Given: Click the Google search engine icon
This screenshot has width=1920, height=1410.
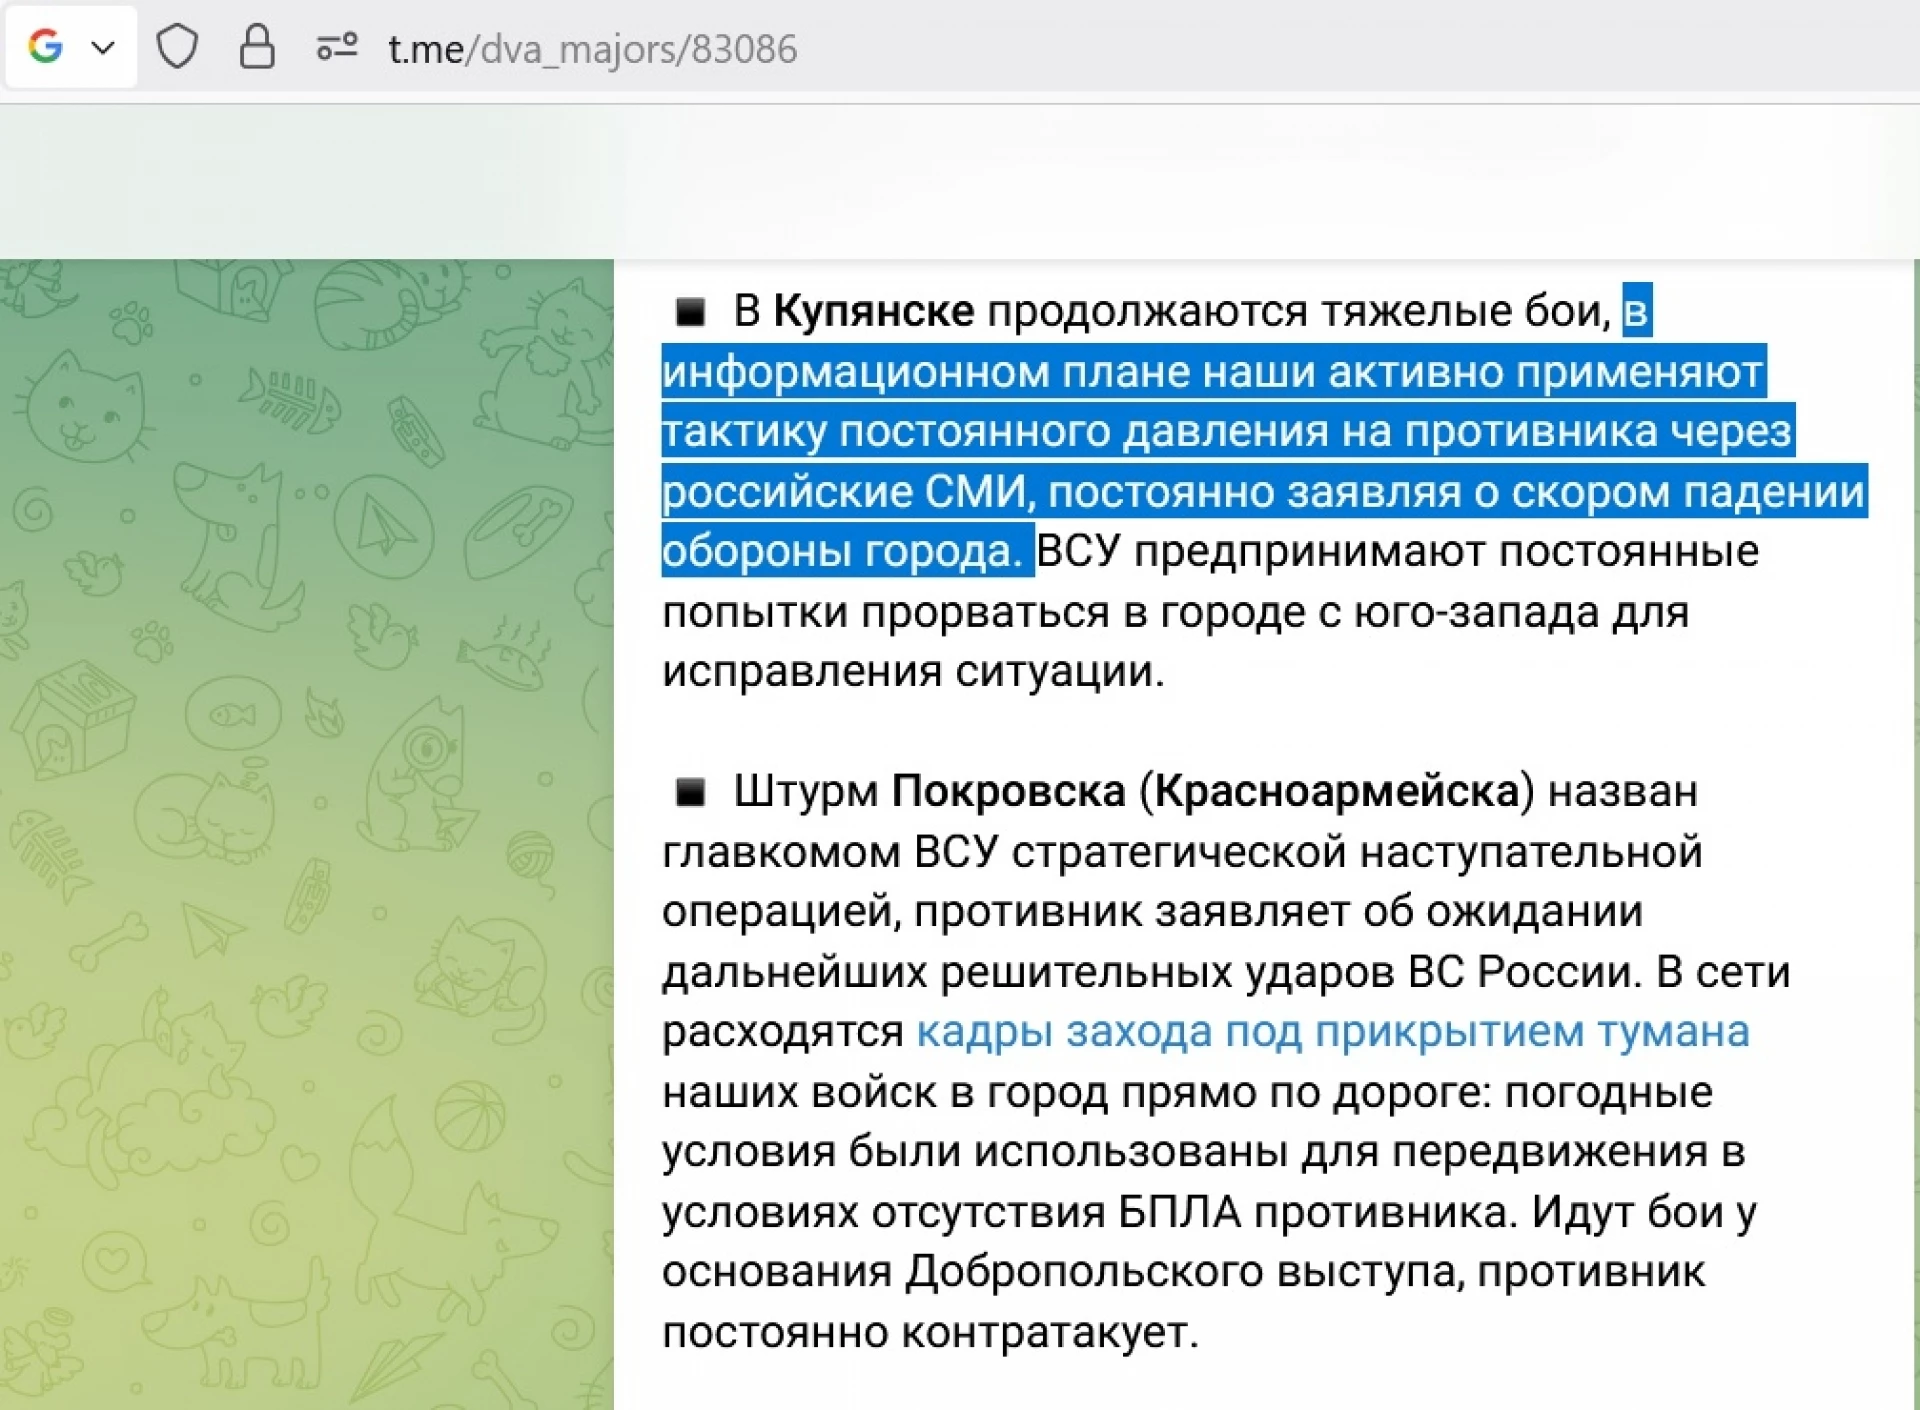Looking at the screenshot, I should [46, 47].
